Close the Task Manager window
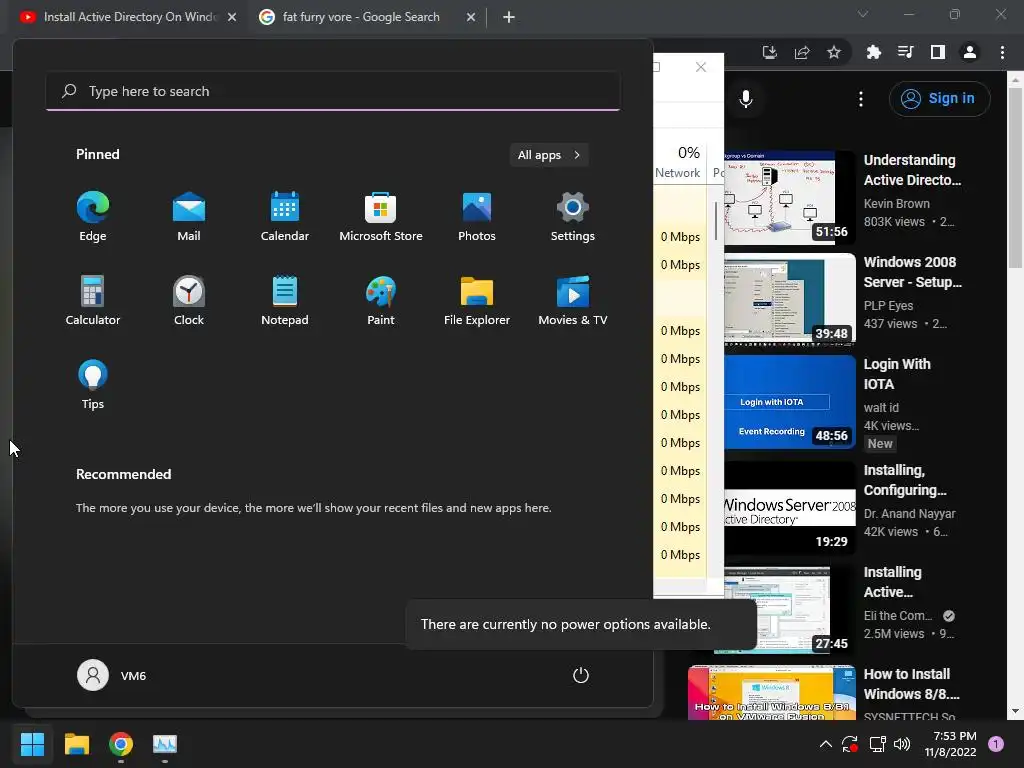 [701, 67]
